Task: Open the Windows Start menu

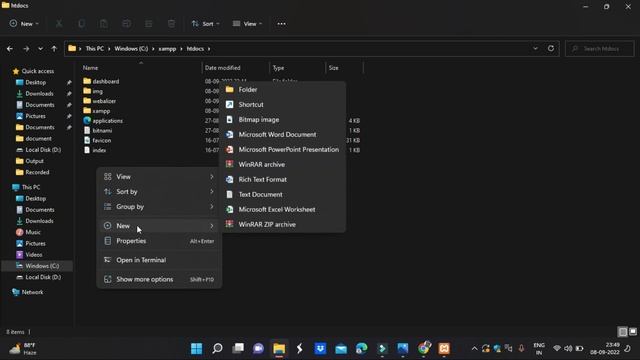Action: coord(196,348)
